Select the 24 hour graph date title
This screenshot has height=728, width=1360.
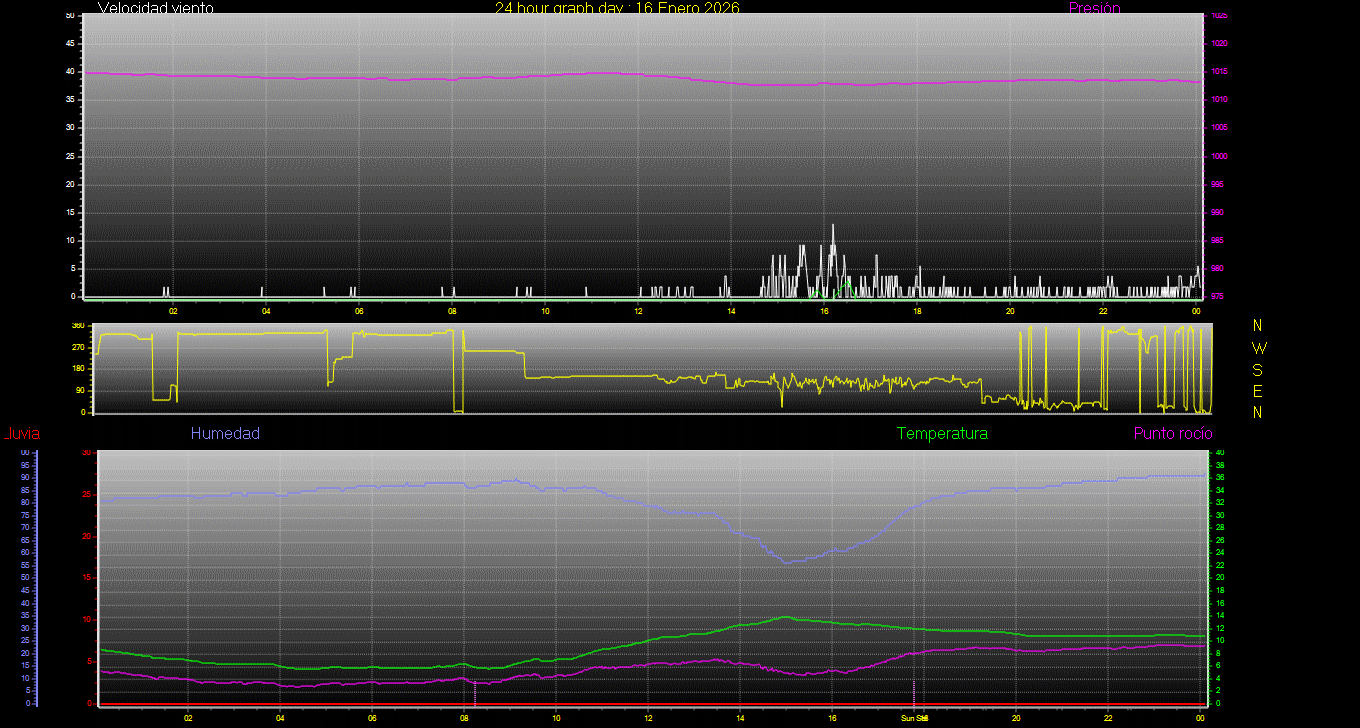pyautogui.click(x=617, y=8)
